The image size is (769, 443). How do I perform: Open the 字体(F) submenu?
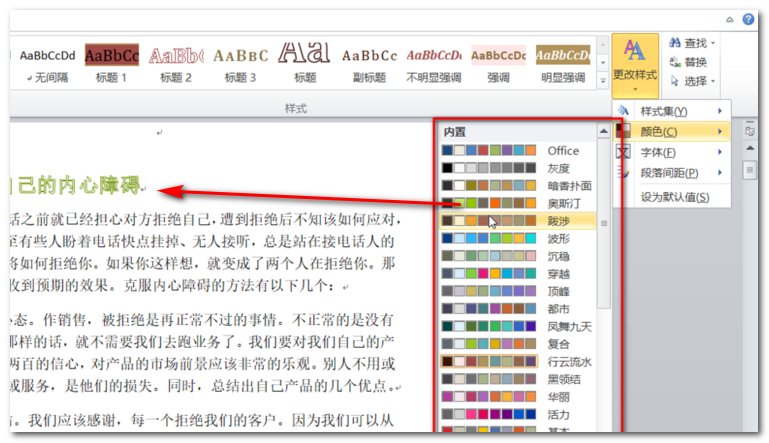click(x=671, y=152)
